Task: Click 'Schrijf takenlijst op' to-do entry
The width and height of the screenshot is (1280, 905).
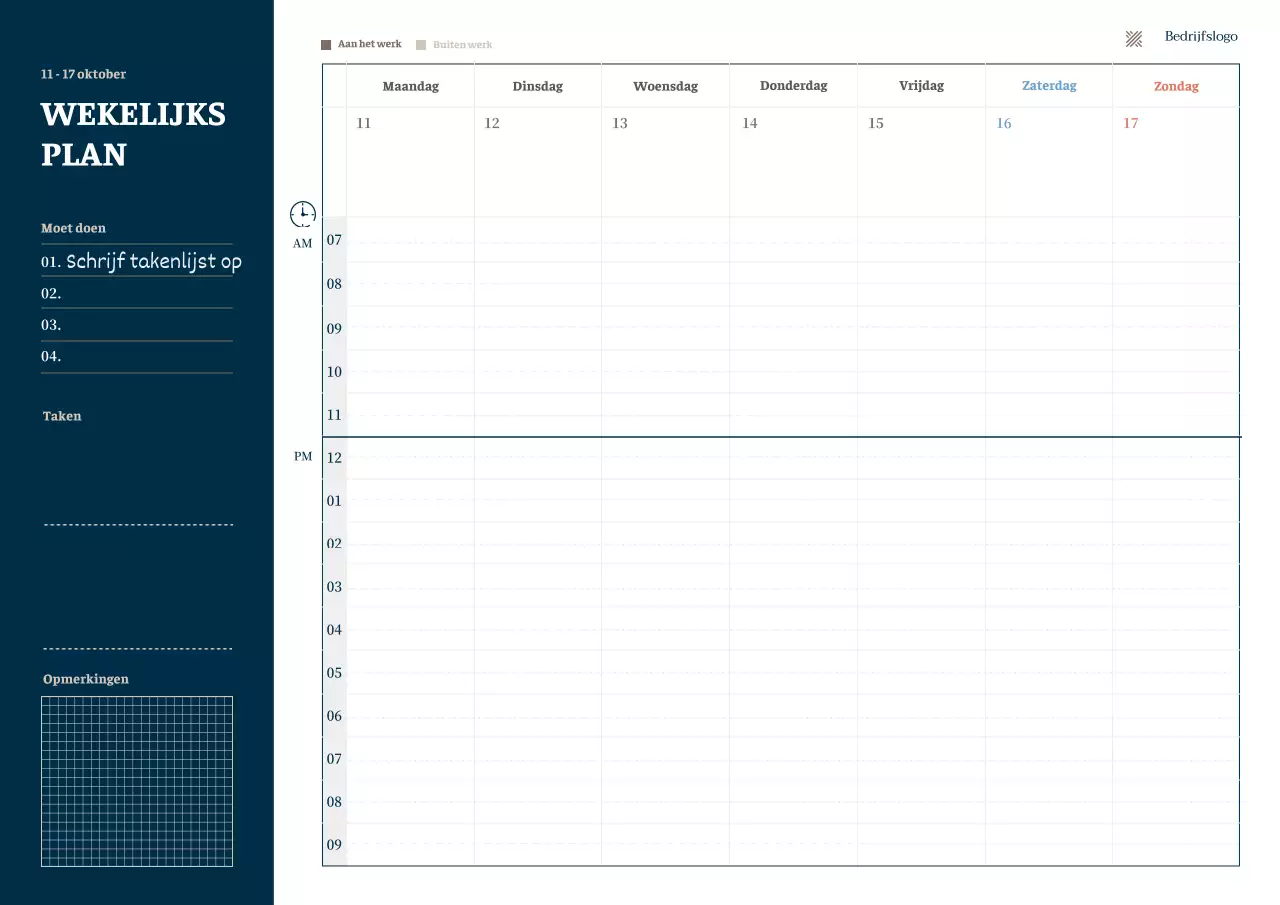Action: 153,262
